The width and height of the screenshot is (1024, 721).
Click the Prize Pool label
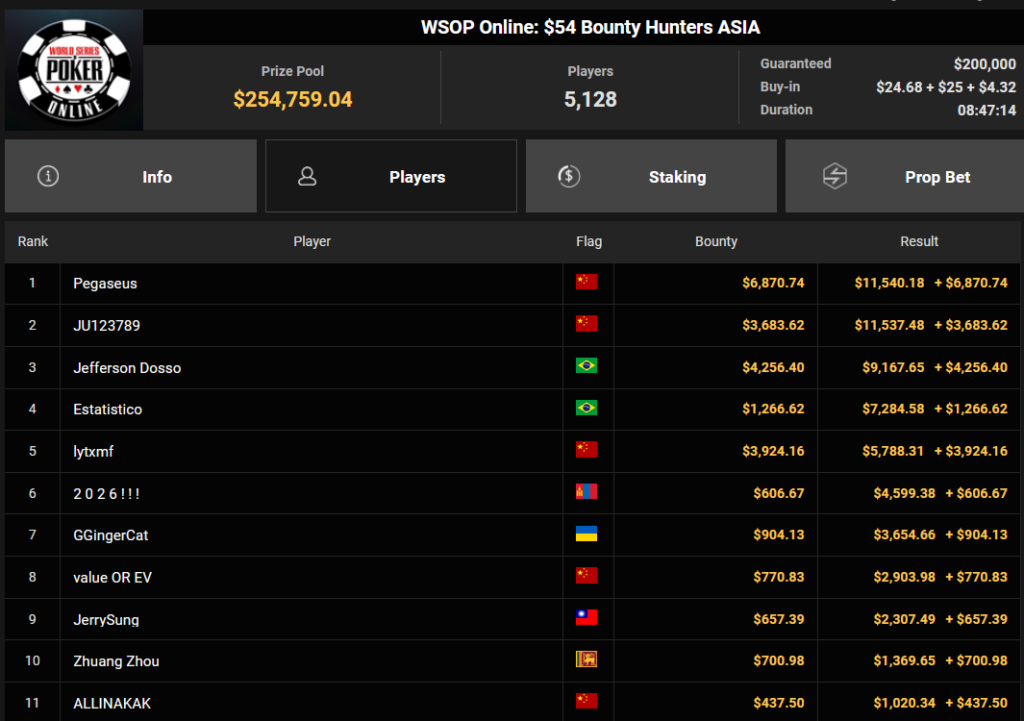coord(293,71)
